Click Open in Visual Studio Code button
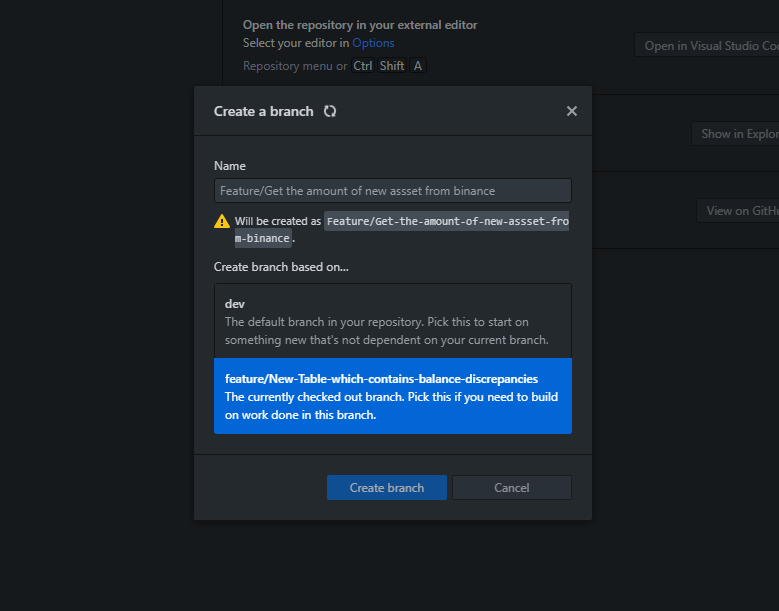This screenshot has height=611, width=779. click(706, 46)
